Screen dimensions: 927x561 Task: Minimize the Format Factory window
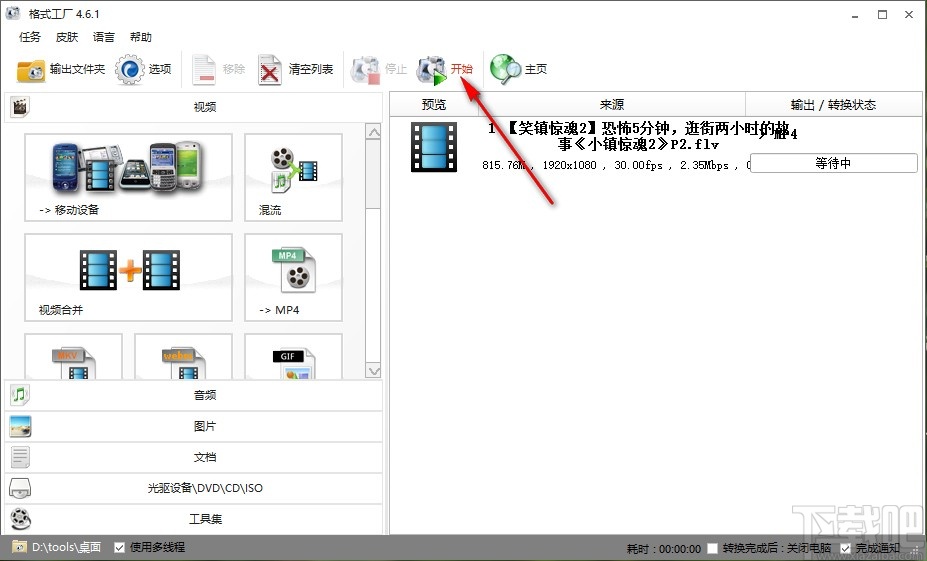(x=855, y=15)
